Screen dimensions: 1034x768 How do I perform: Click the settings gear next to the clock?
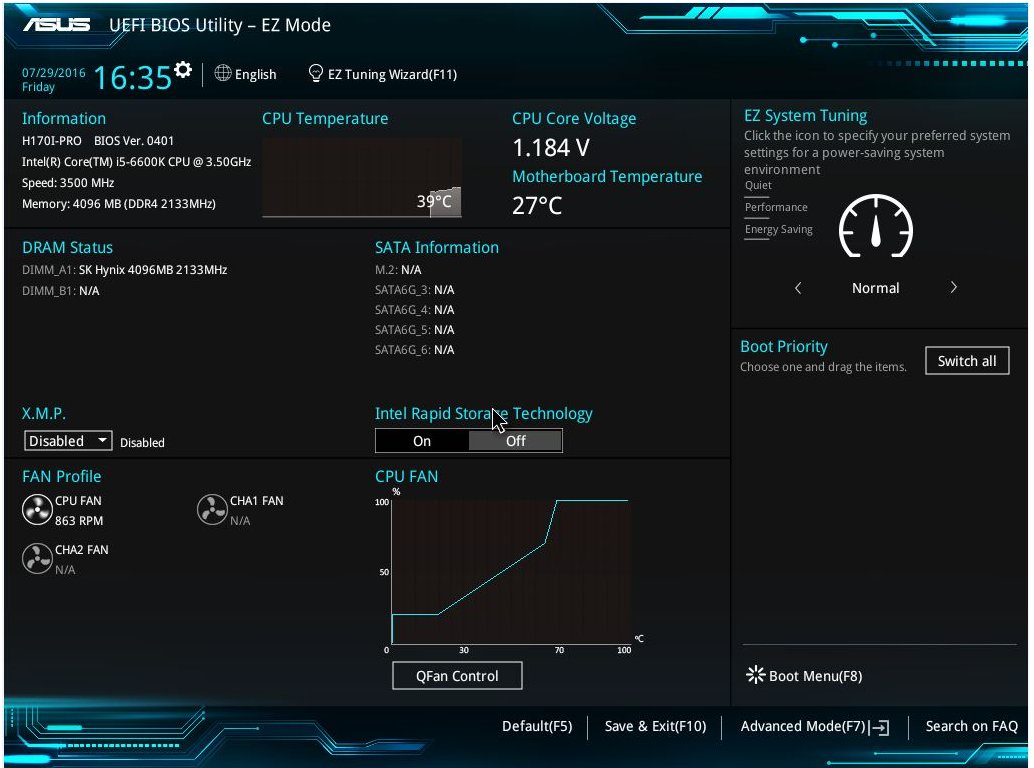[x=182, y=69]
